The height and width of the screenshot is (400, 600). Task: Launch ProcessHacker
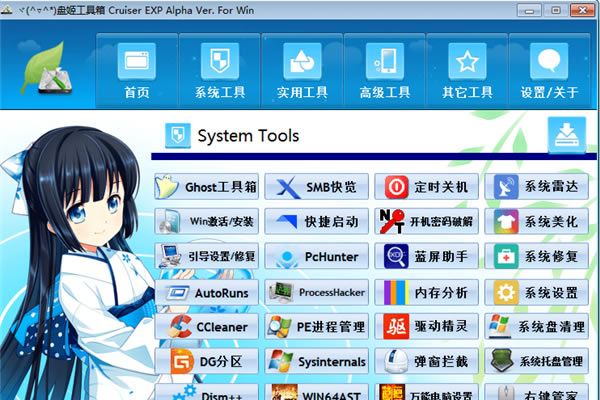[316, 292]
